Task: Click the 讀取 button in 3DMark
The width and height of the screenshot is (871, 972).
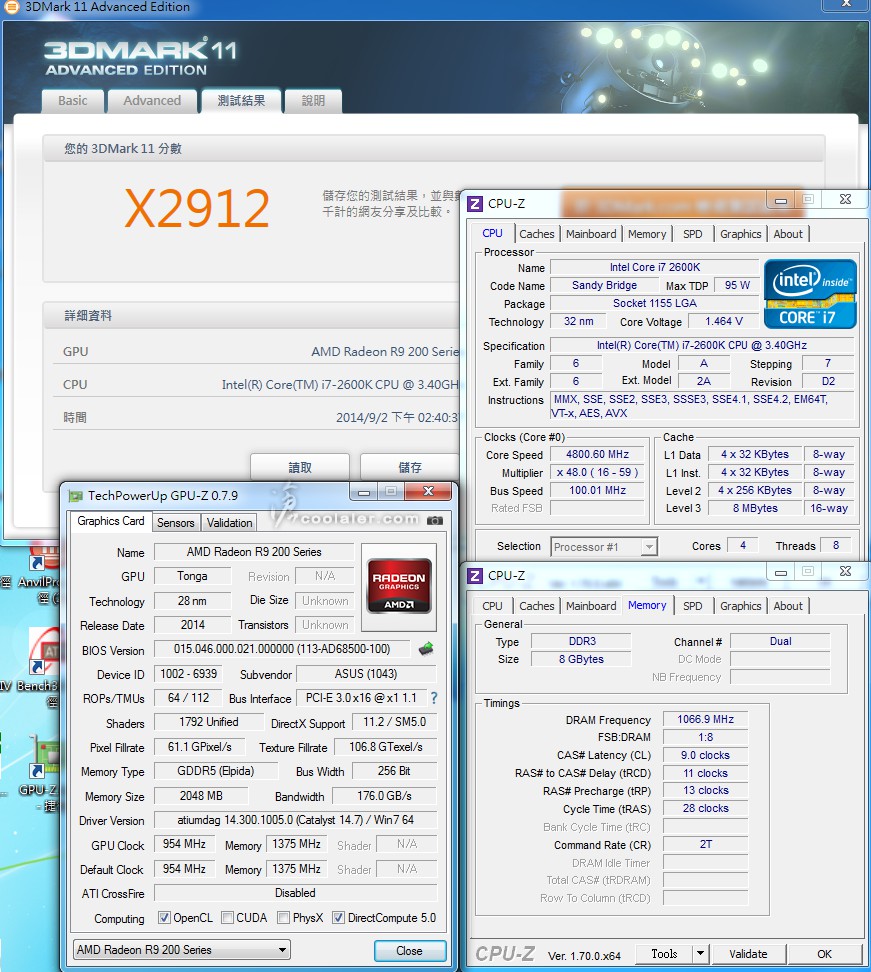Action: click(300, 467)
